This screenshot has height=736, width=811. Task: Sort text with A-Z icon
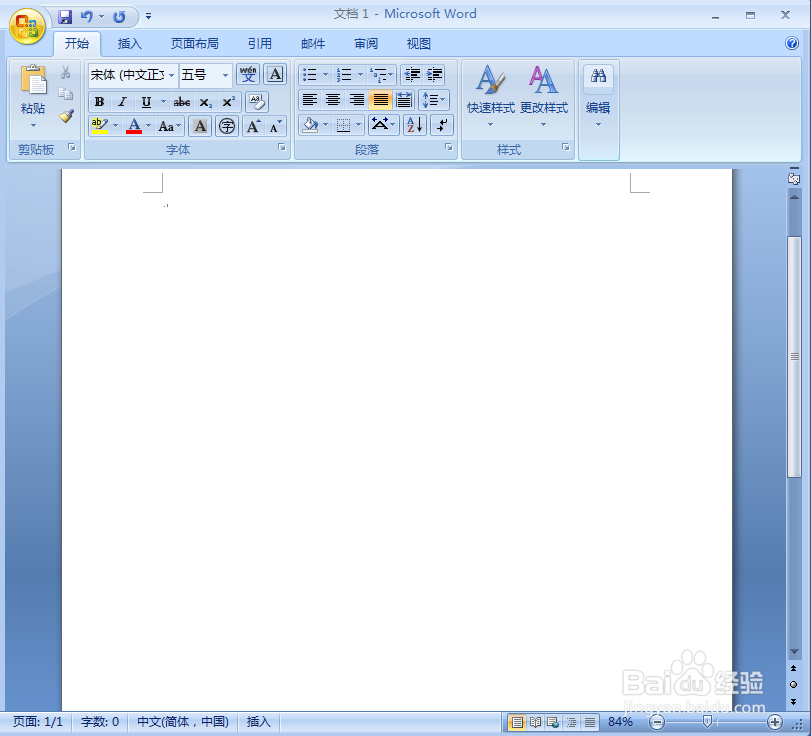pyautogui.click(x=415, y=125)
